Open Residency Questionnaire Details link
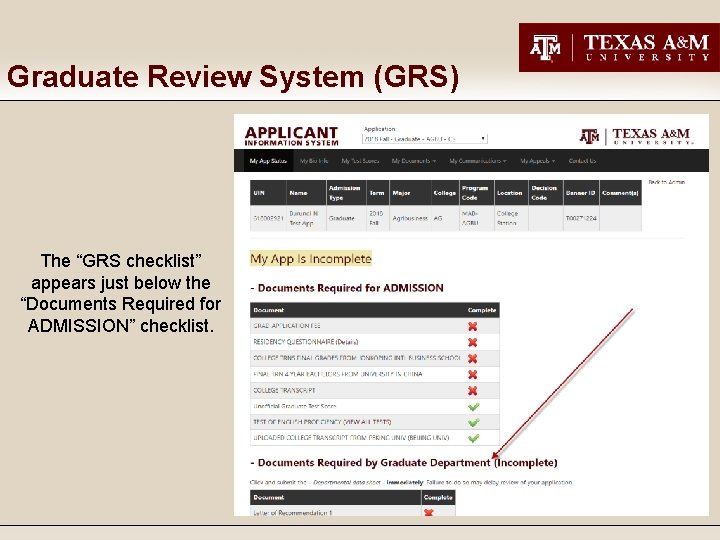The image size is (720, 540). [x=347, y=342]
